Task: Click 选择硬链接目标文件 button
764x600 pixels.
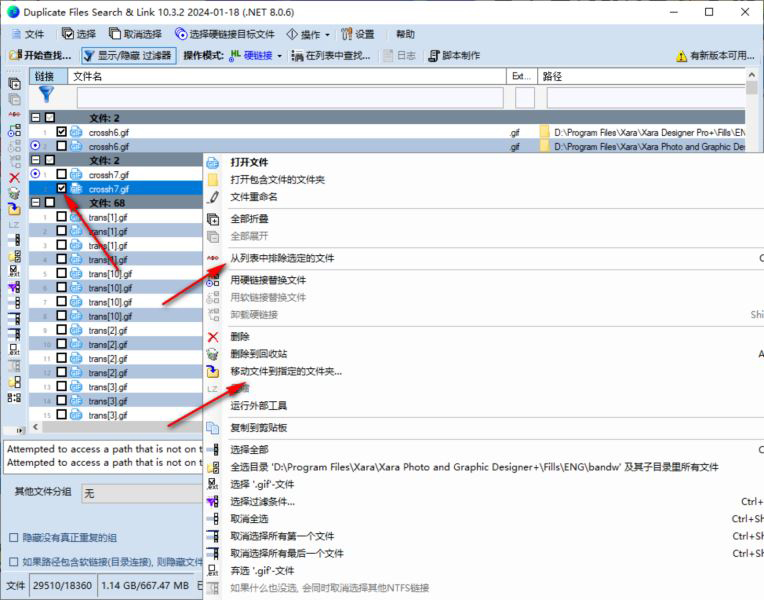Action: coord(225,34)
